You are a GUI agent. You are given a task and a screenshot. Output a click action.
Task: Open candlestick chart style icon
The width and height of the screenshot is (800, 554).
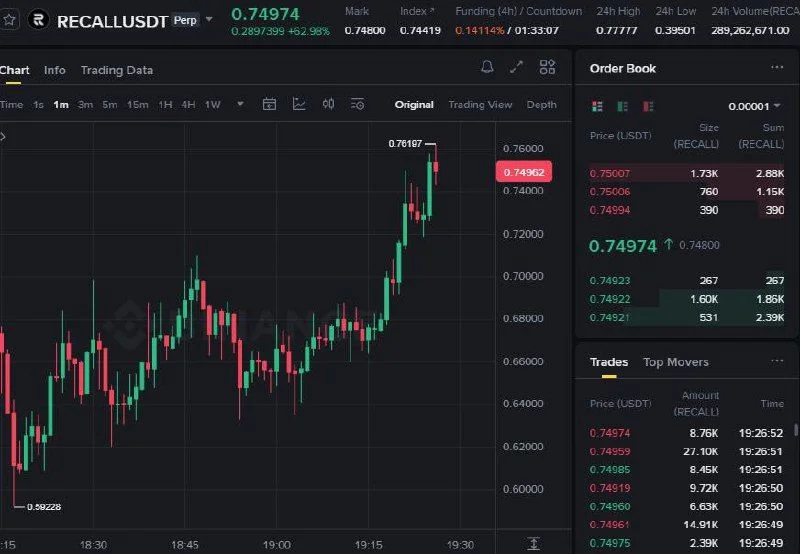click(328, 105)
